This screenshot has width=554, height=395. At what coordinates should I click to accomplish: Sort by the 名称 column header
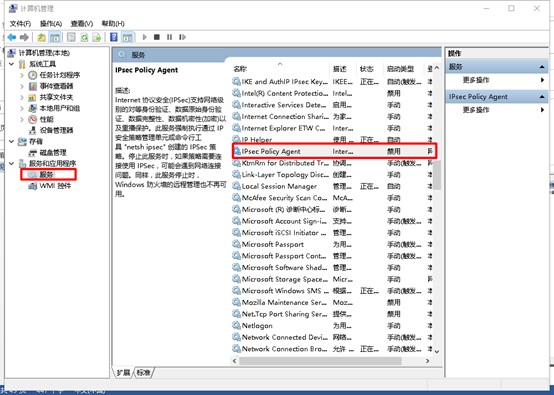[x=281, y=69]
